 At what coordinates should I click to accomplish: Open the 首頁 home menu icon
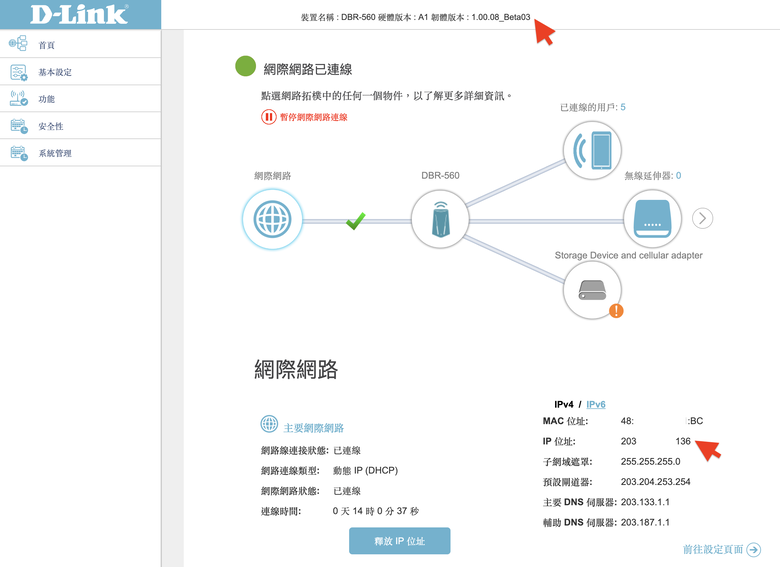[18, 43]
